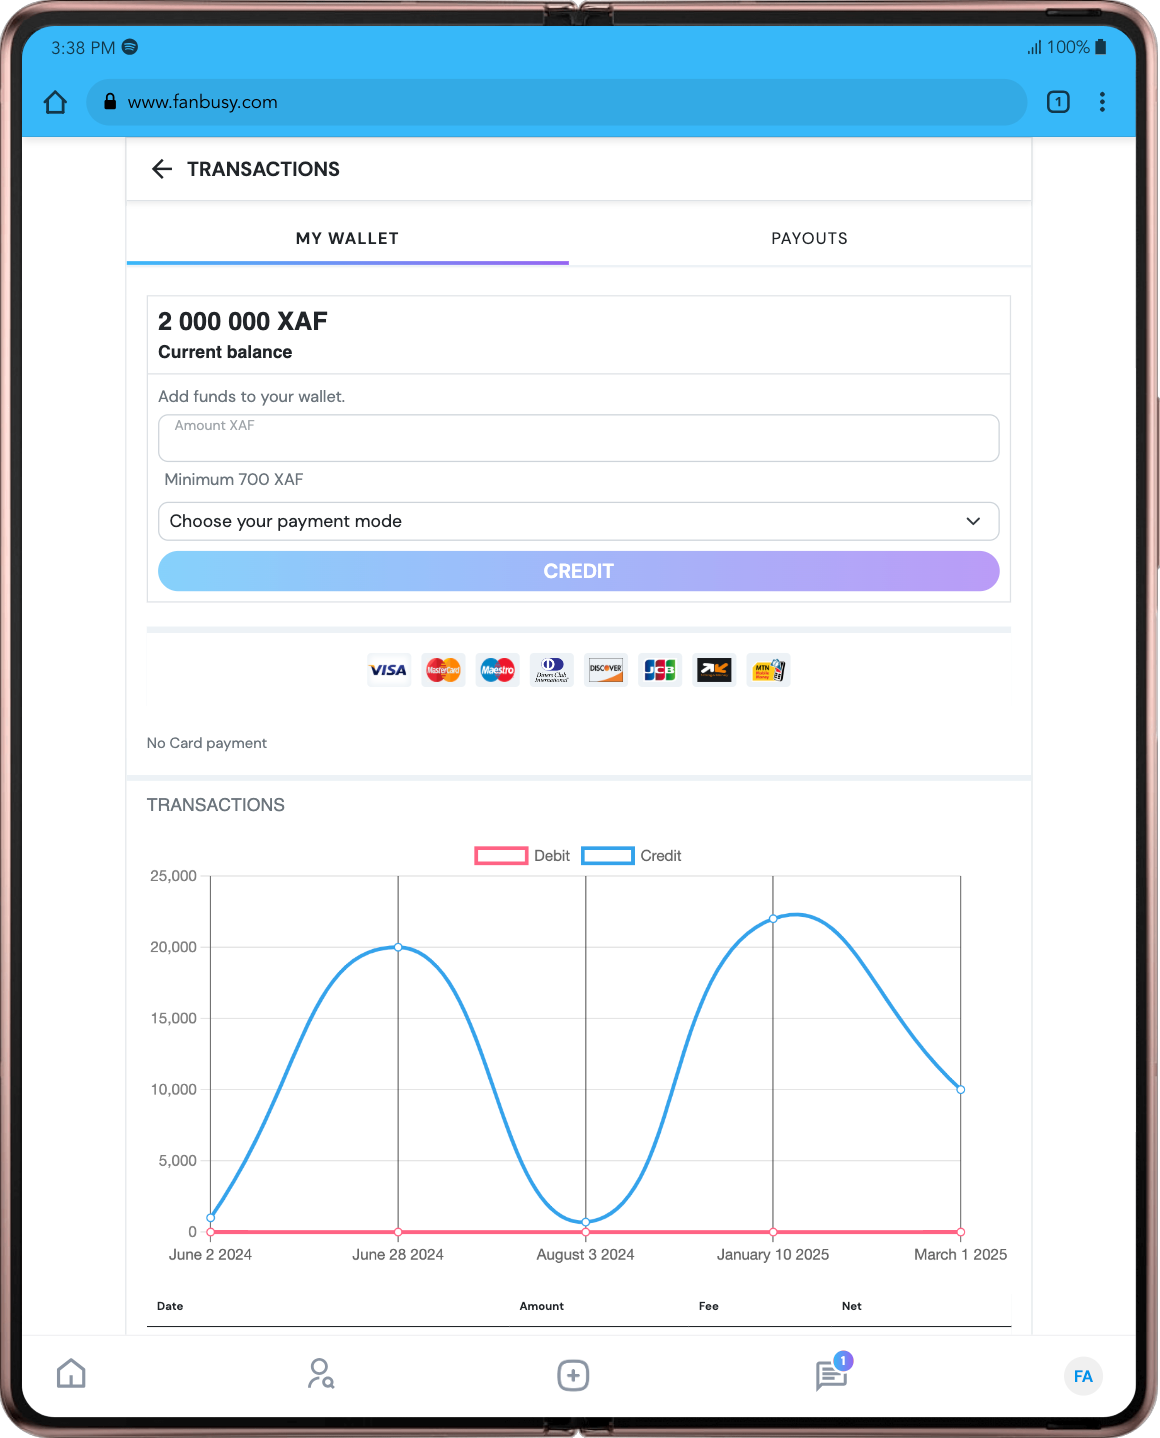The width and height of the screenshot is (1160, 1438).
Task: Tap the browser home icon
Action: 55,102
